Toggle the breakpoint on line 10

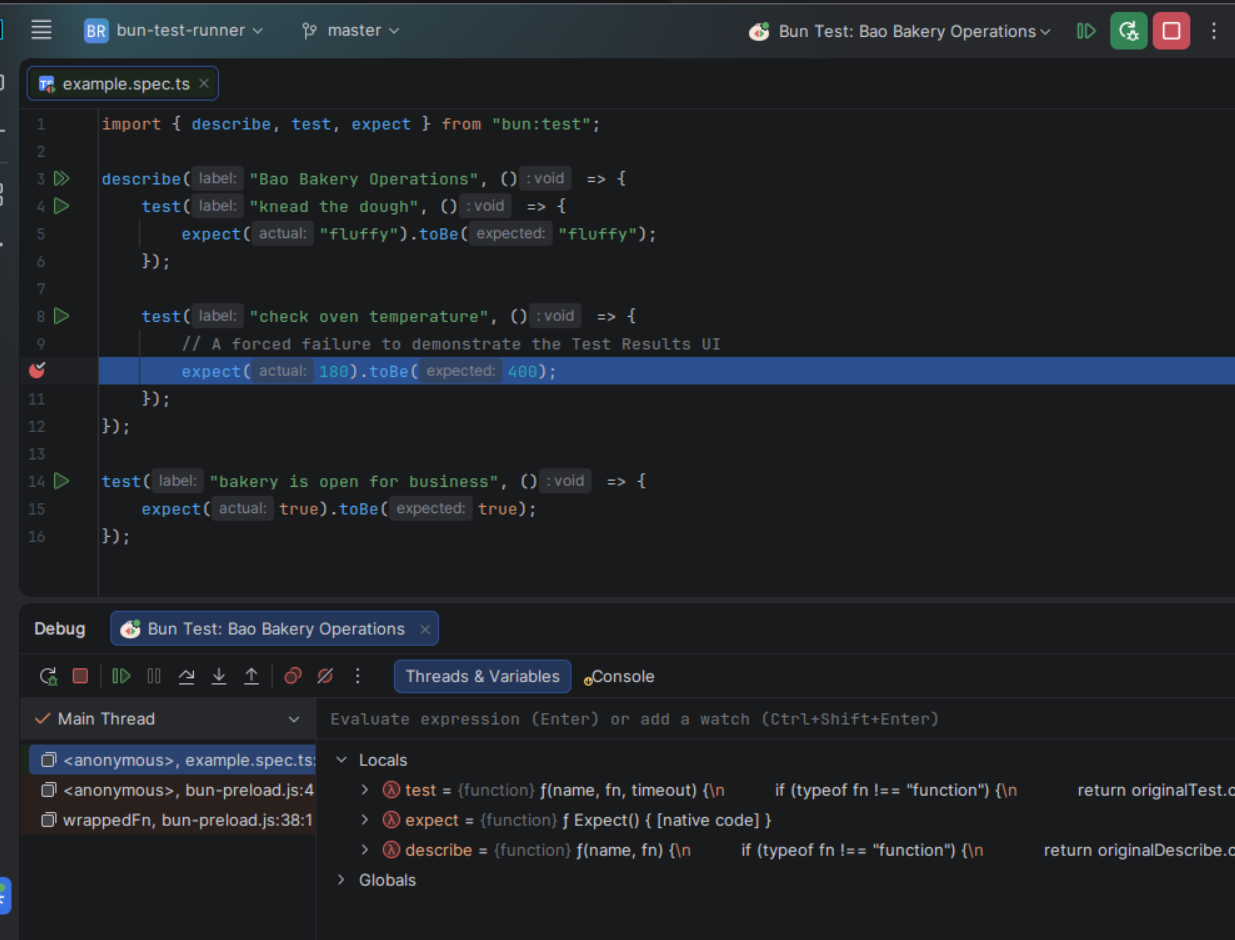(38, 370)
